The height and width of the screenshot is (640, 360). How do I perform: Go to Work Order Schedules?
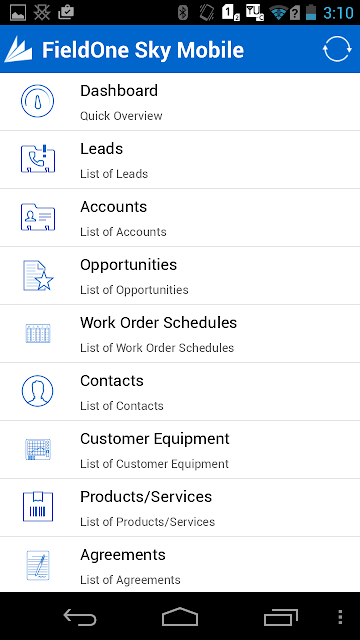[180, 333]
